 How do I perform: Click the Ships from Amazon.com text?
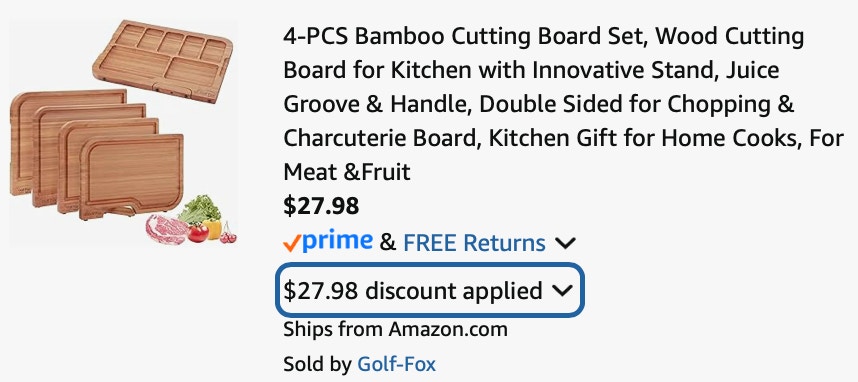[395, 329]
